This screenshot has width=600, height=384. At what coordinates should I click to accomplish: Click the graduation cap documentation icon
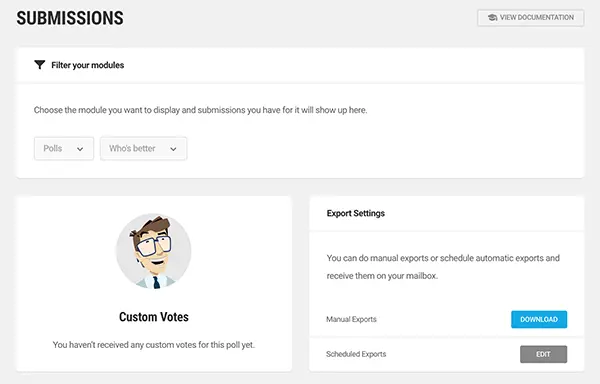pos(492,18)
